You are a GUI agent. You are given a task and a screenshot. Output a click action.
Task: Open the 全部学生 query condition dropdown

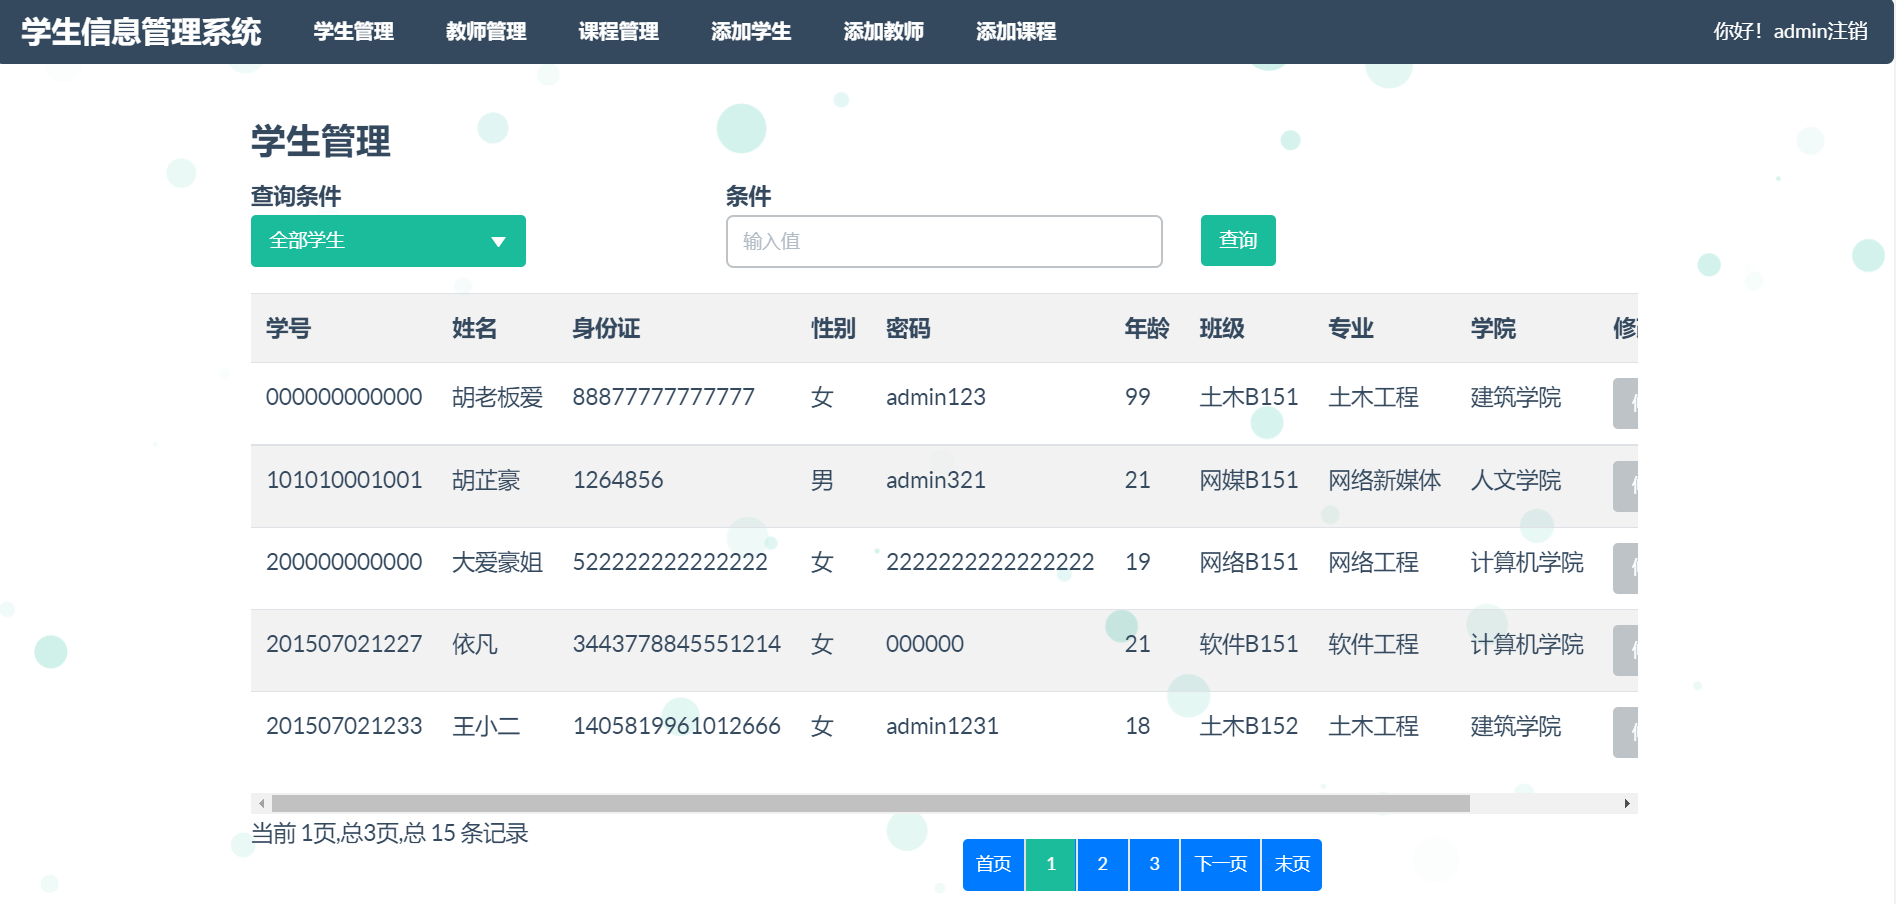click(x=388, y=241)
